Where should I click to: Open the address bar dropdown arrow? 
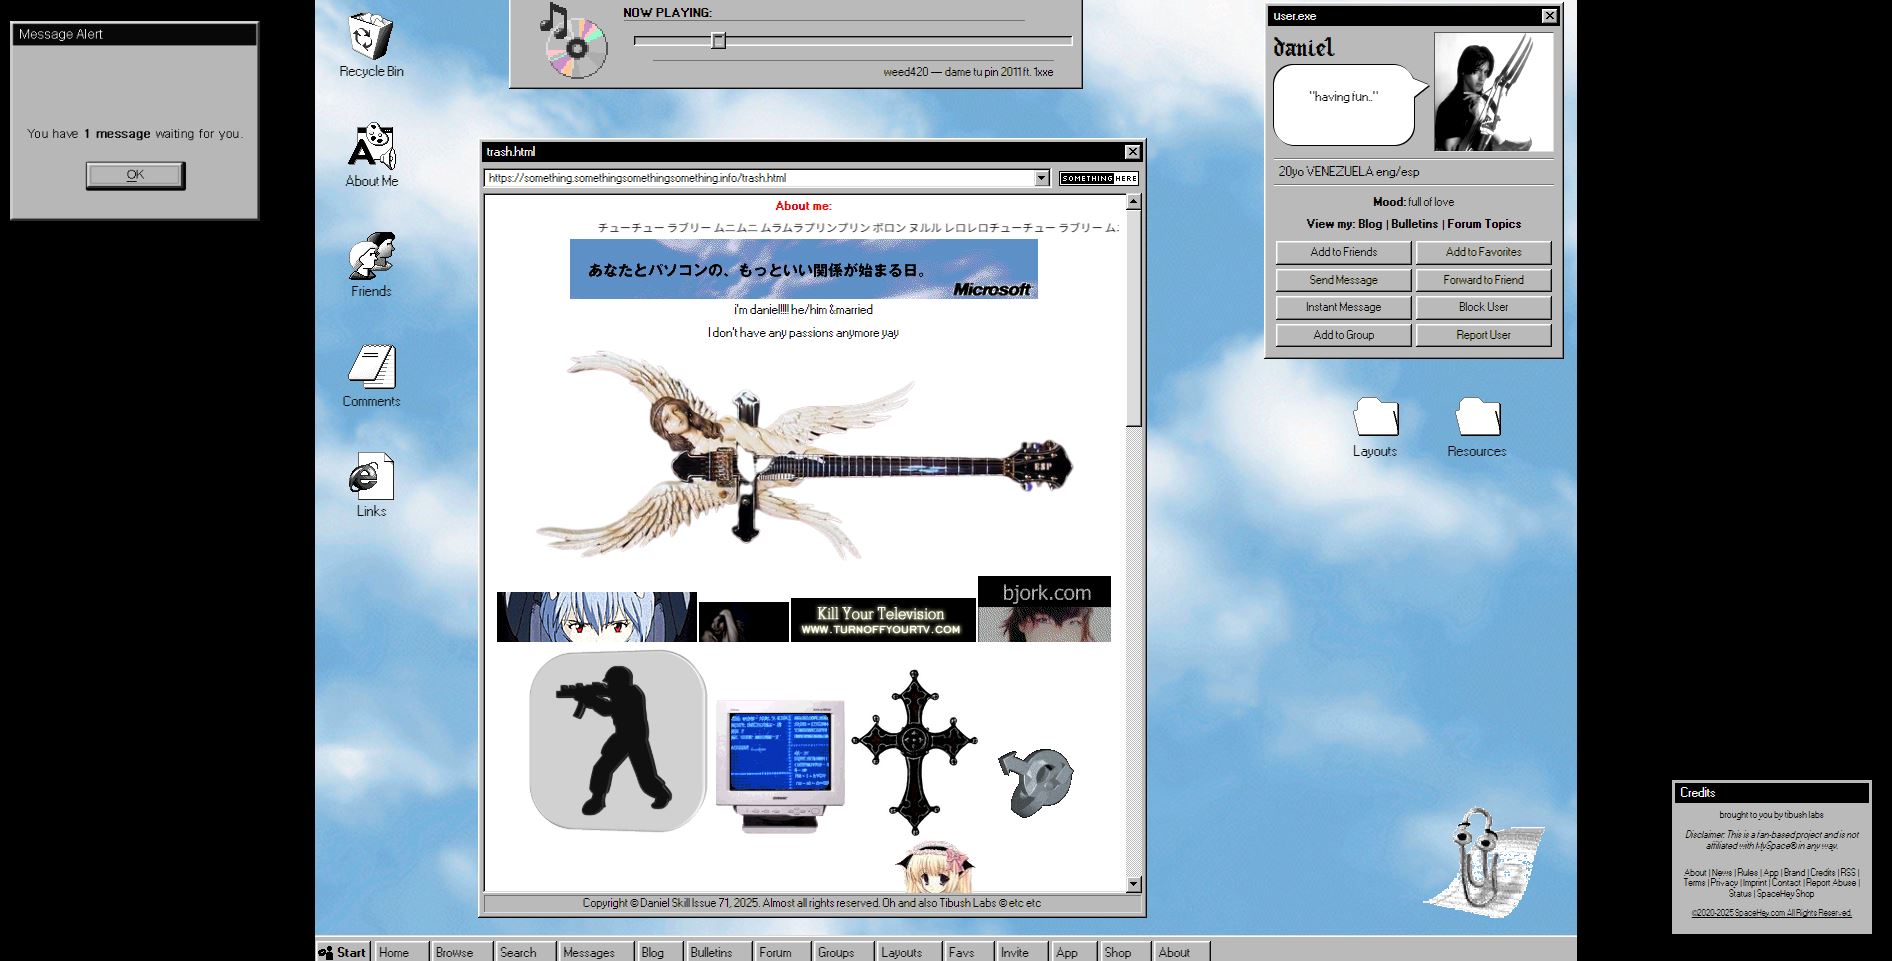click(1041, 178)
